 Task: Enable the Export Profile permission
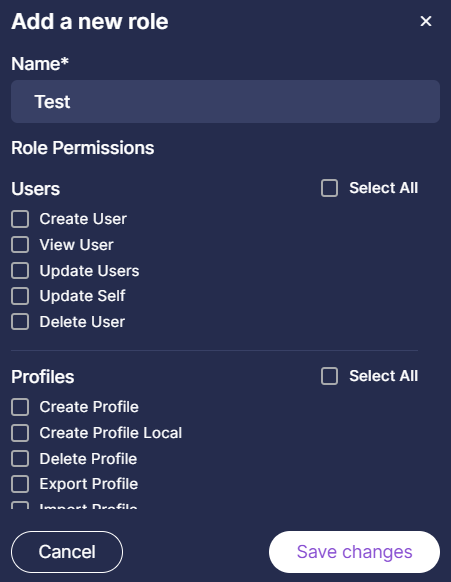point(20,484)
